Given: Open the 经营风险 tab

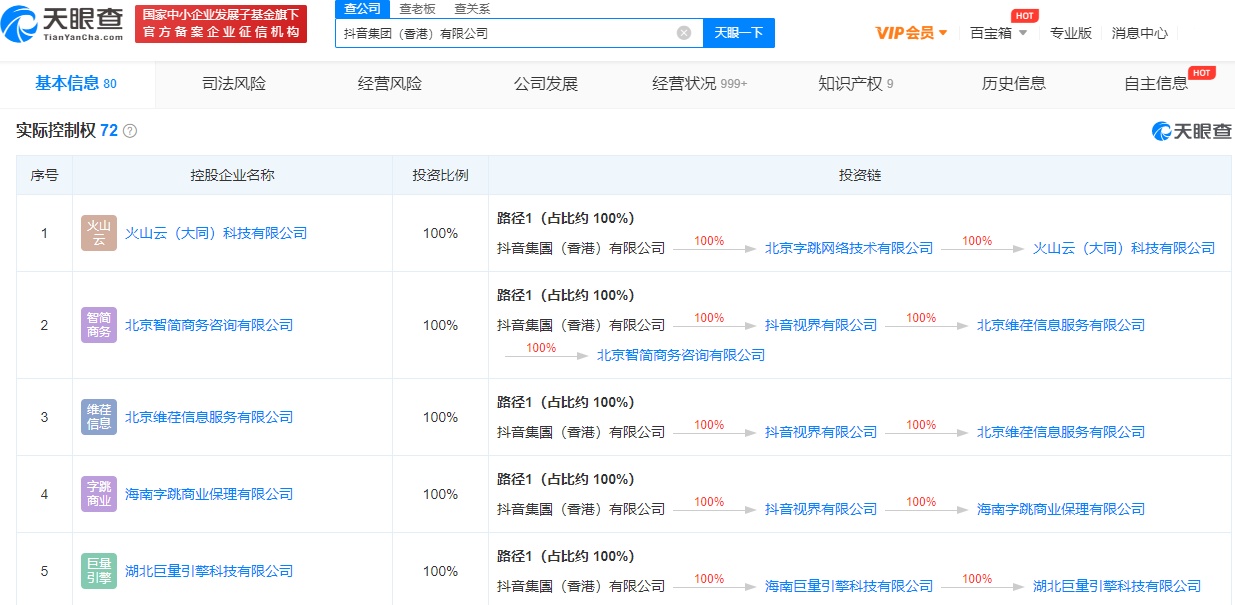Looking at the screenshot, I should click(390, 84).
